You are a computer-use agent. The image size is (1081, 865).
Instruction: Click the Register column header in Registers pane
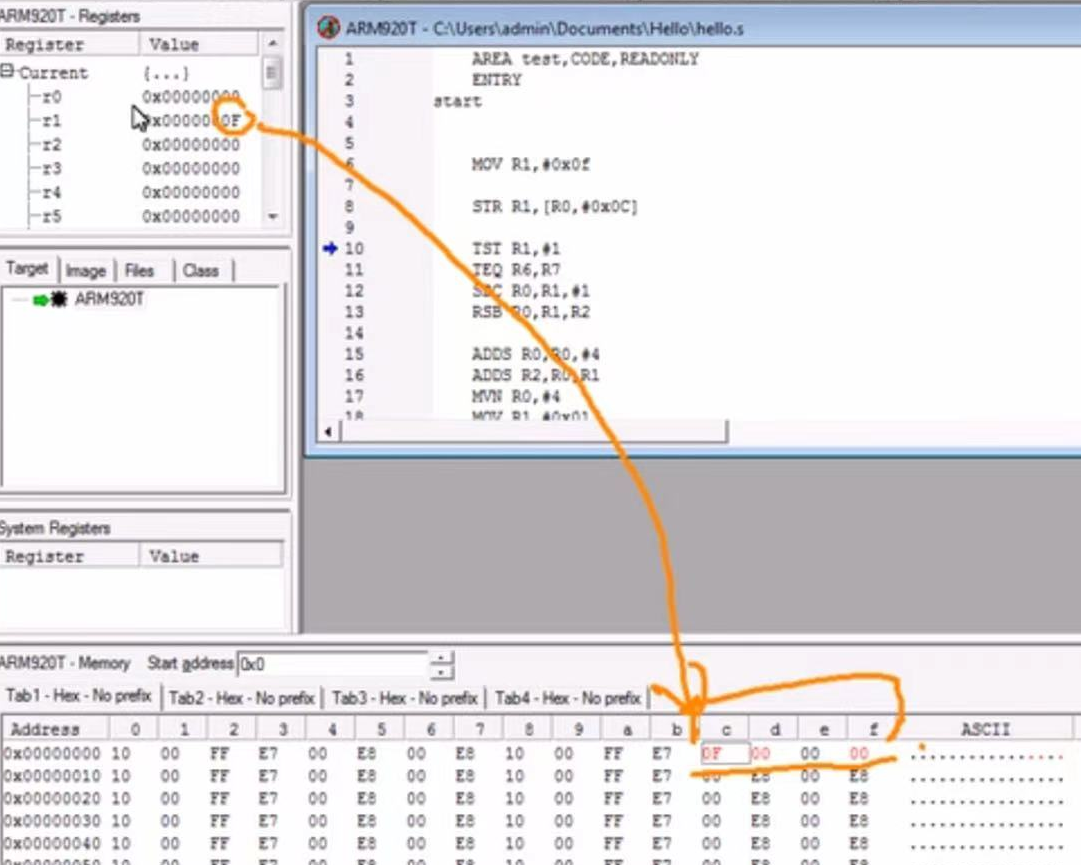pyautogui.click(x=70, y=45)
